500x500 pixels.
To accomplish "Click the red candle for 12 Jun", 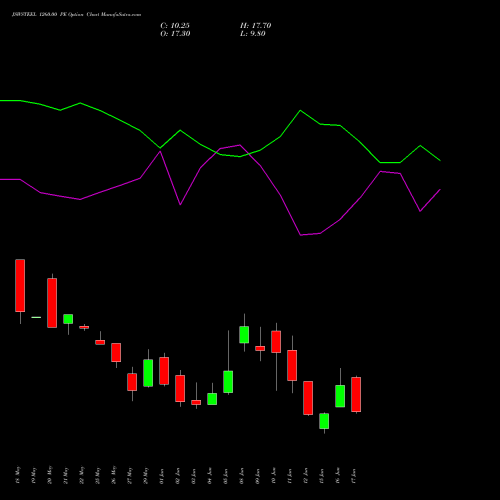I will 308,398.
